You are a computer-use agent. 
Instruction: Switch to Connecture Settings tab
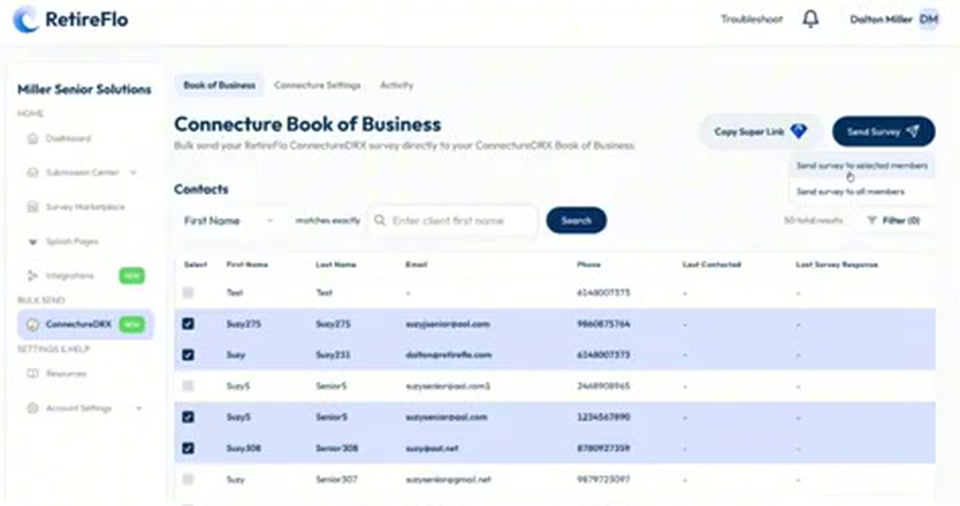click(x=317, y=85)
